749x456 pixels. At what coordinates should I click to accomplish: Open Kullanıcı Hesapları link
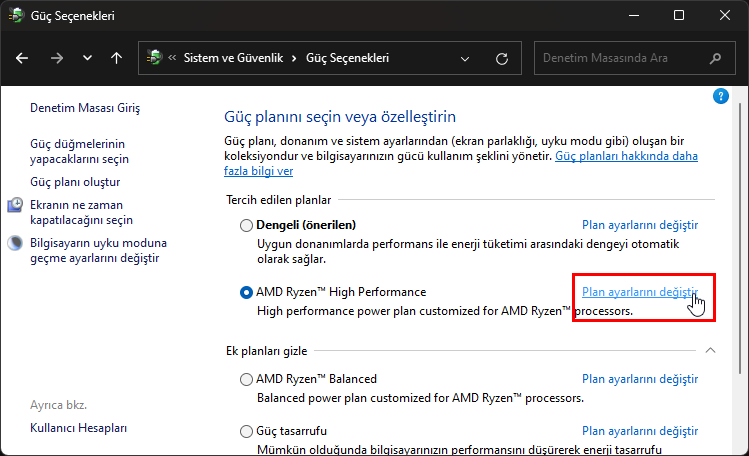coord(78,428)
